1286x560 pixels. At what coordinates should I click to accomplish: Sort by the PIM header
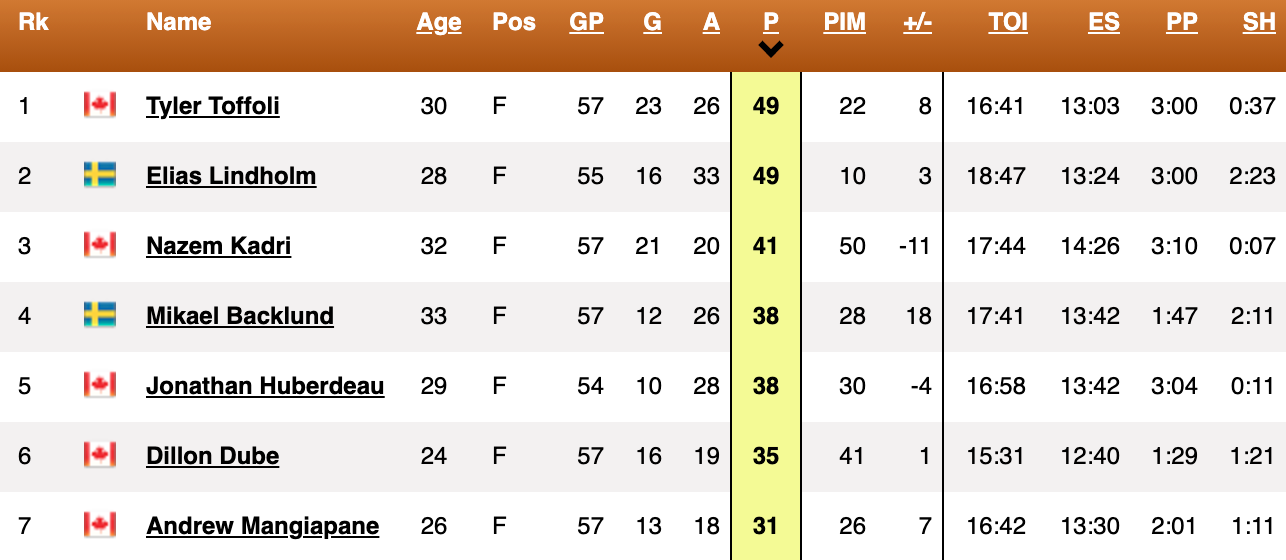tap(845, 23)
